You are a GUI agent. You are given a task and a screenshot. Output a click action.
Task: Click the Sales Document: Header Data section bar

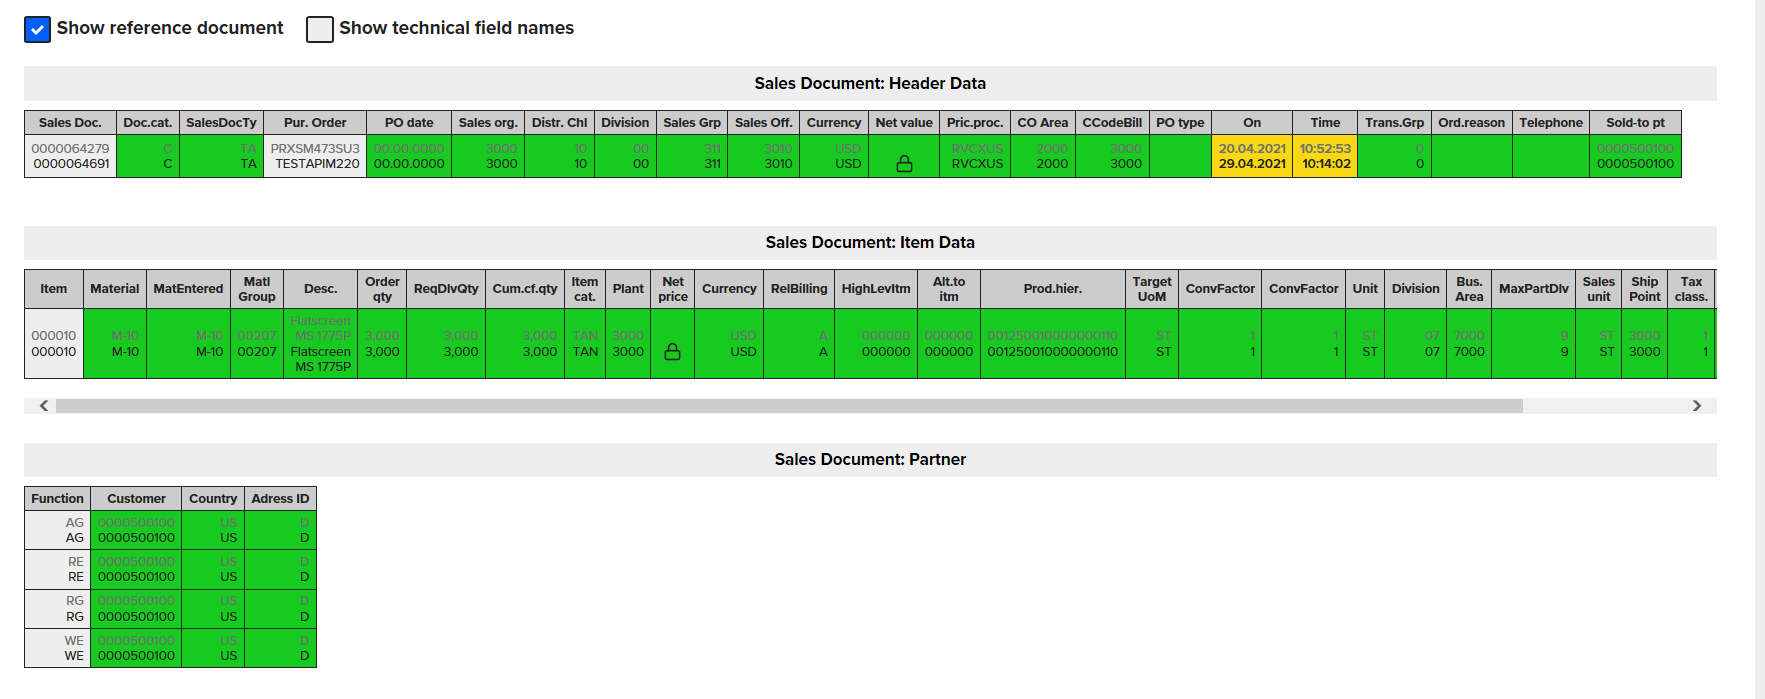click(x=870, y=84)
